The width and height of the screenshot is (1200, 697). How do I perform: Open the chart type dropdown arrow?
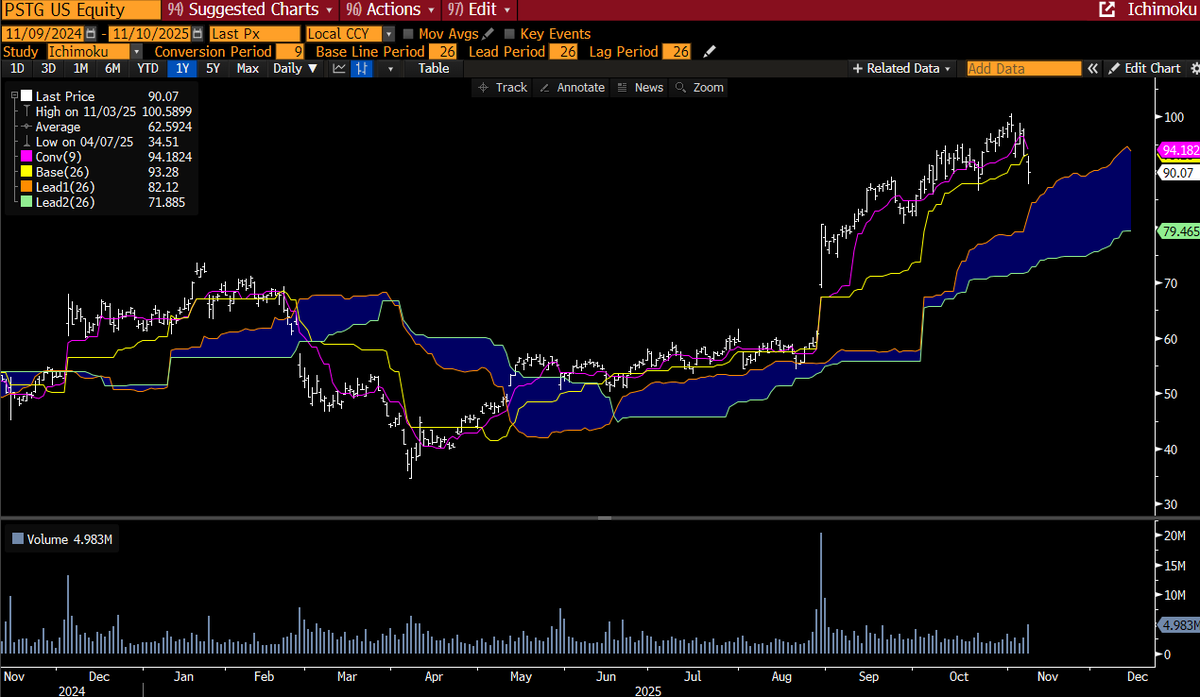390,68
